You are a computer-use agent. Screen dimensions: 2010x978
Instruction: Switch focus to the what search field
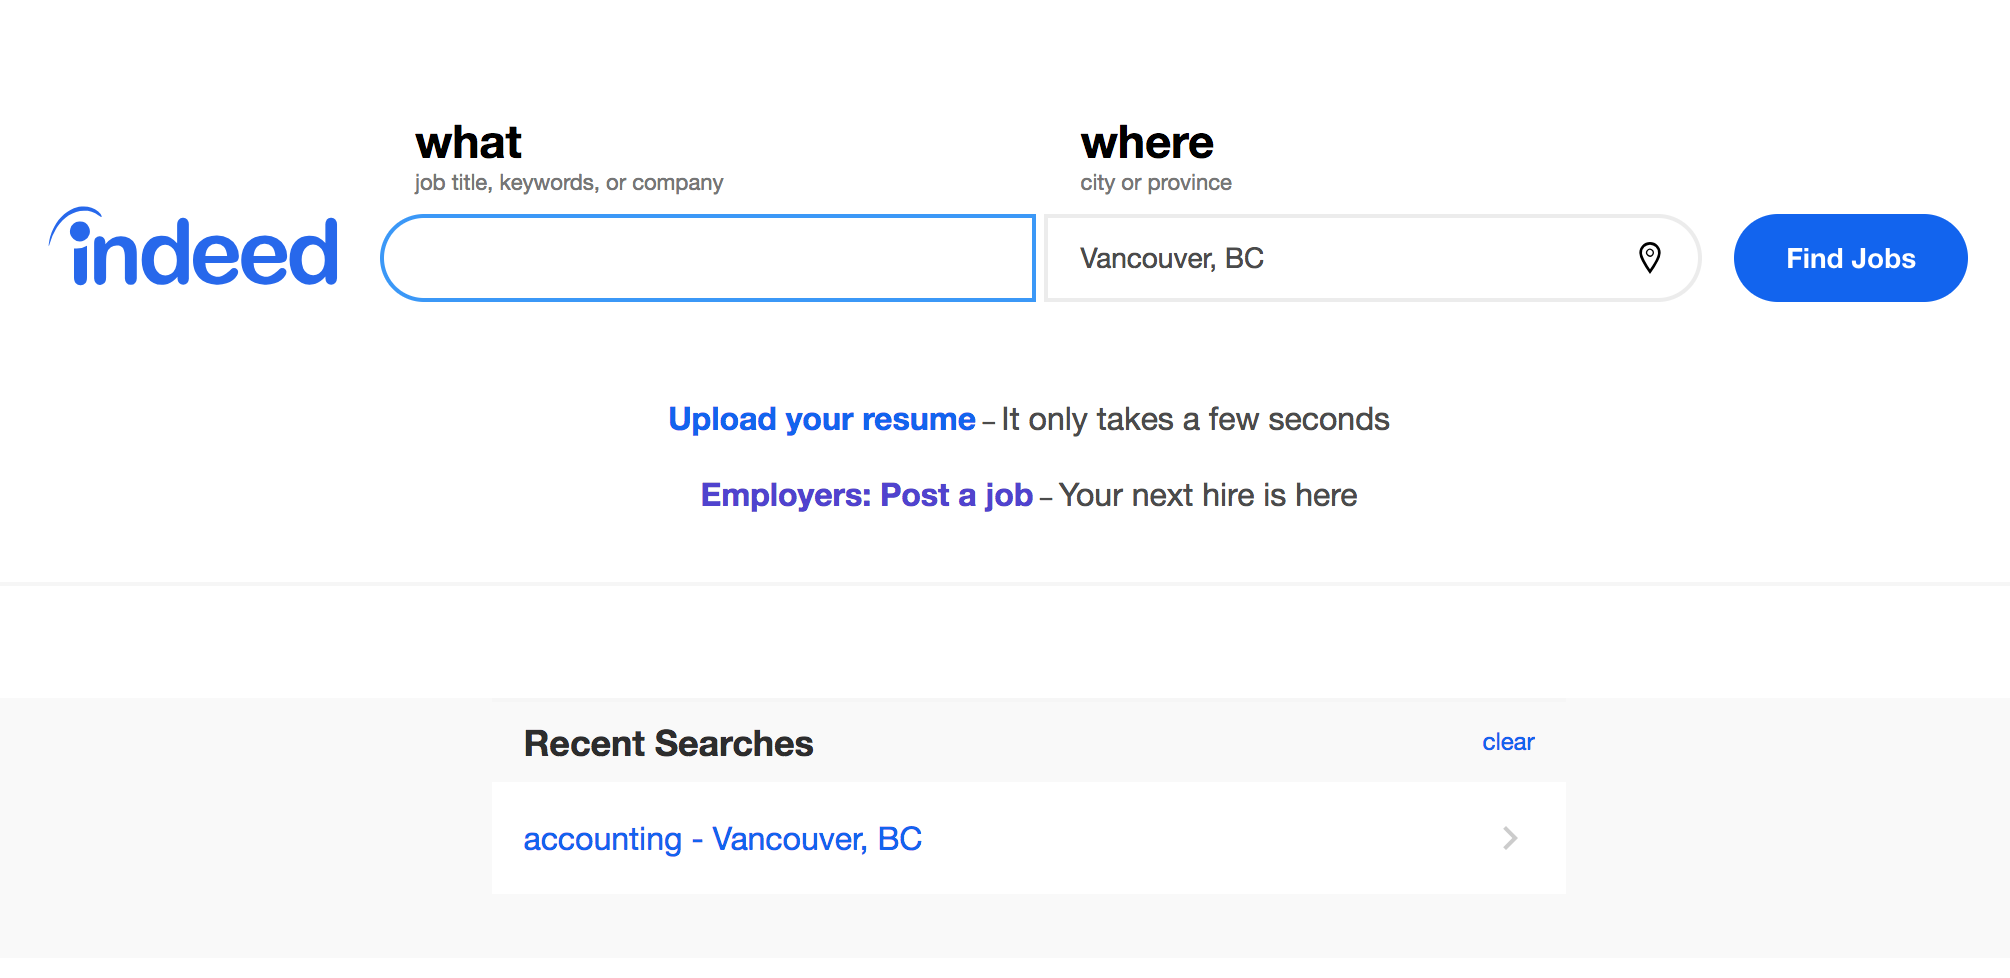pos(710,258)
